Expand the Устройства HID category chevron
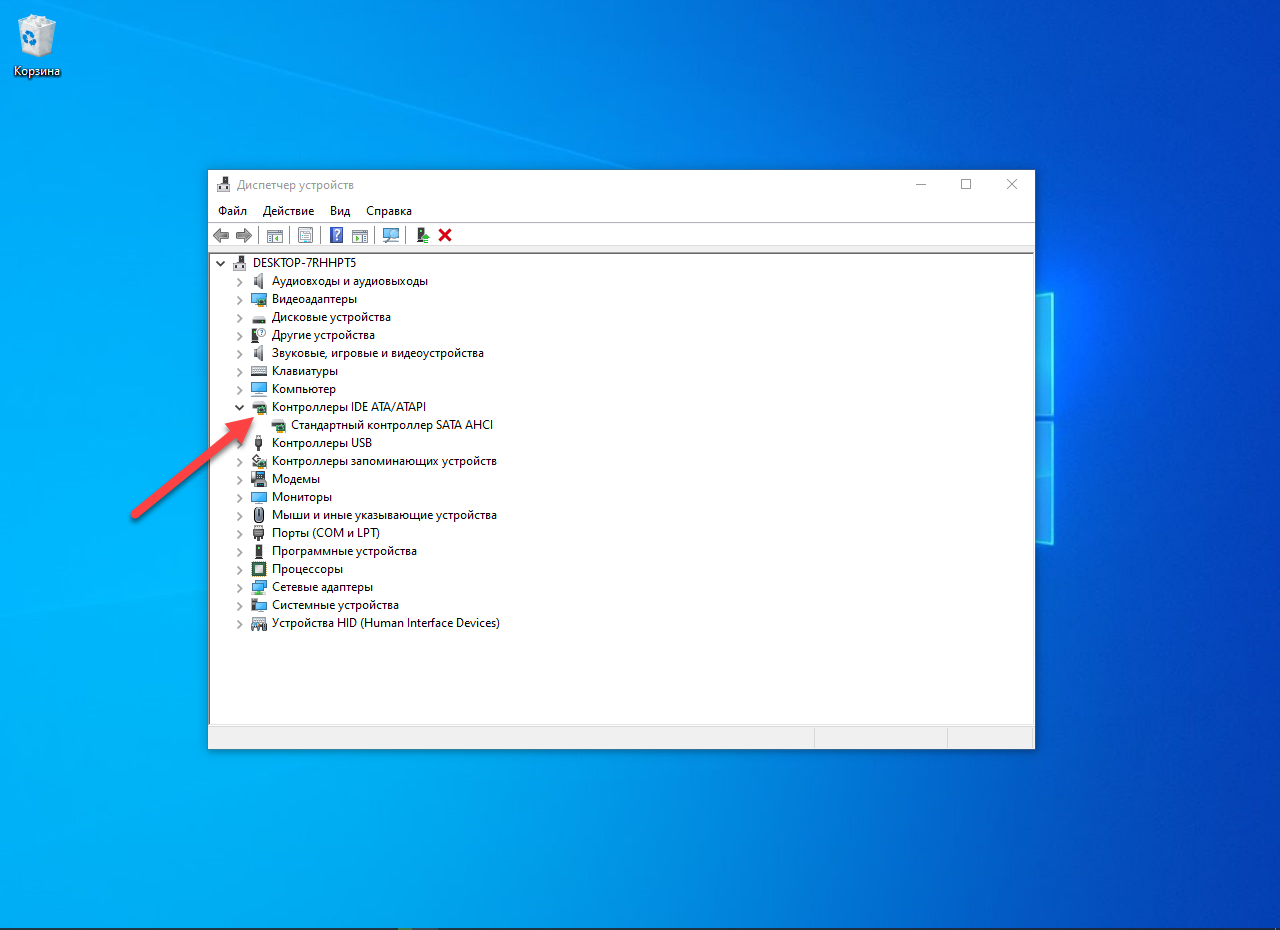 click(x=239, y=624)
